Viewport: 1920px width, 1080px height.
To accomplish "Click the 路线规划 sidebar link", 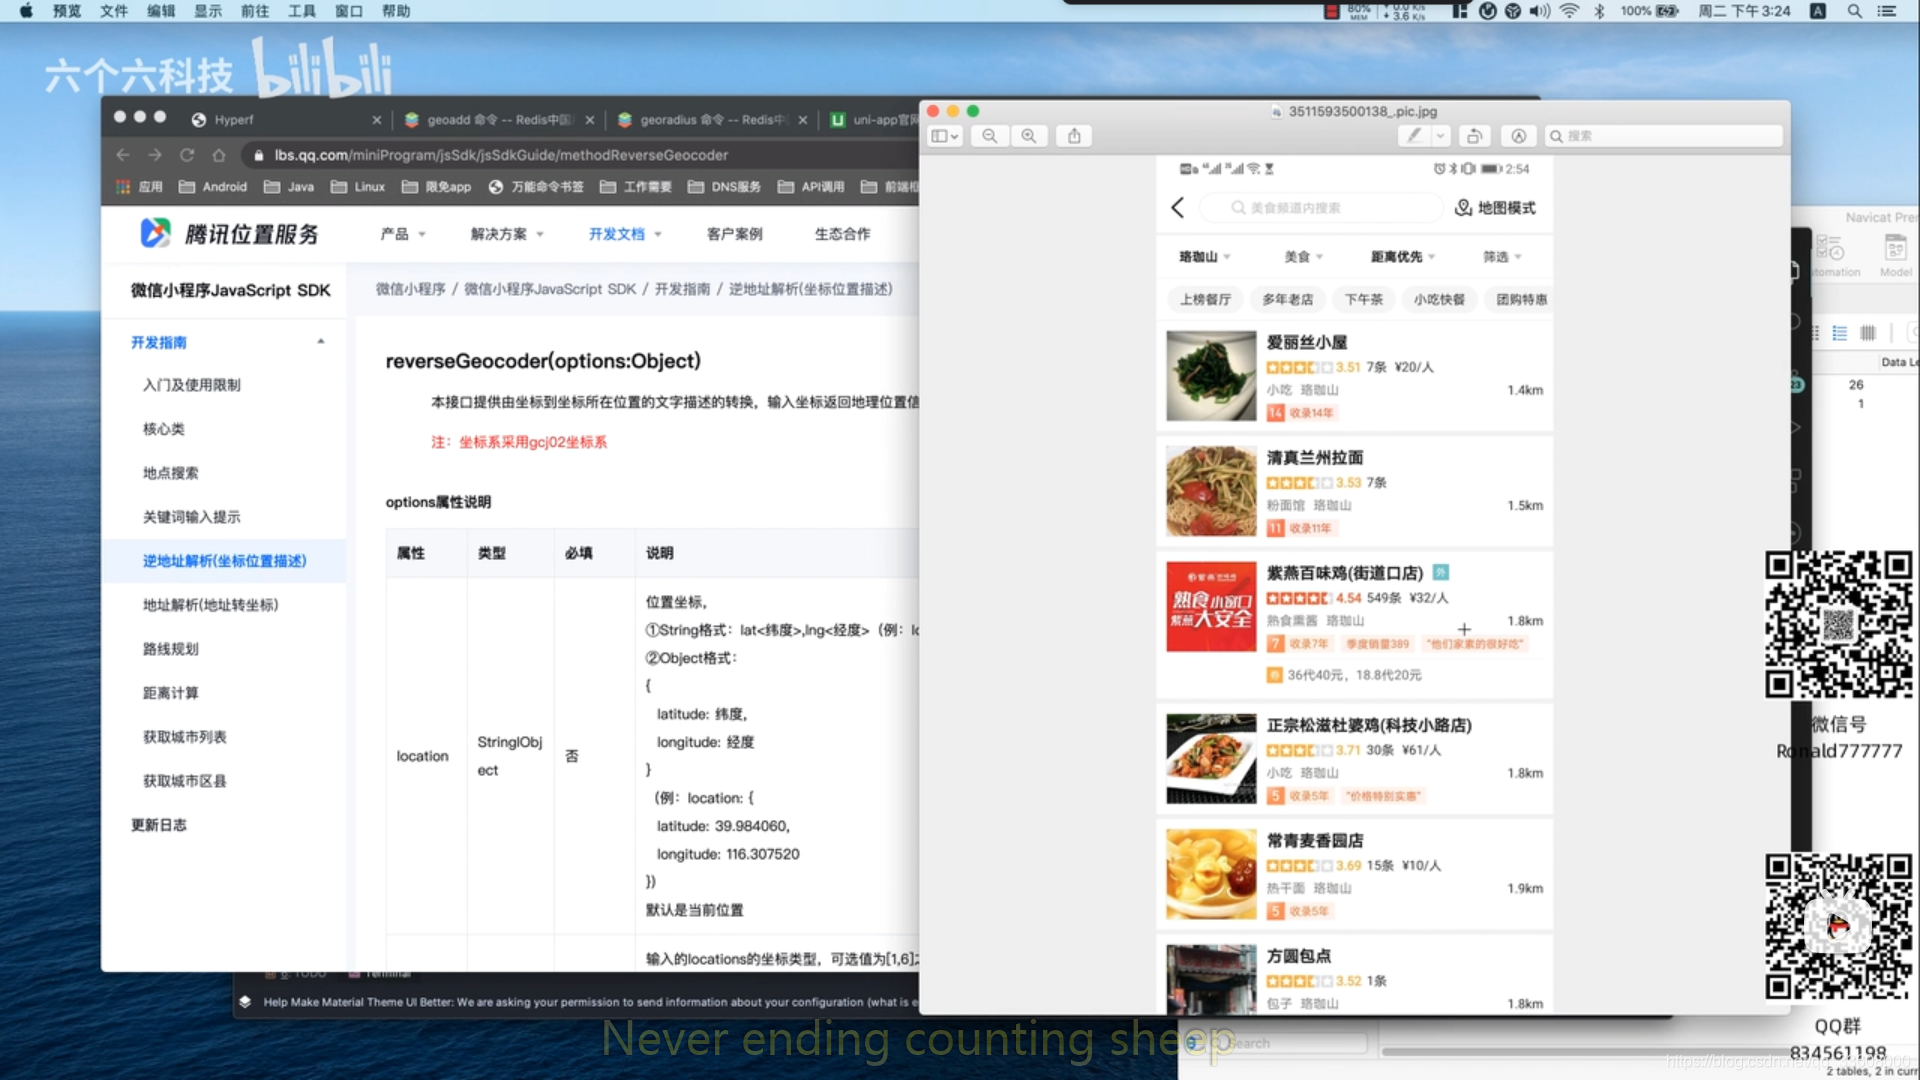I will click(171, 649).
